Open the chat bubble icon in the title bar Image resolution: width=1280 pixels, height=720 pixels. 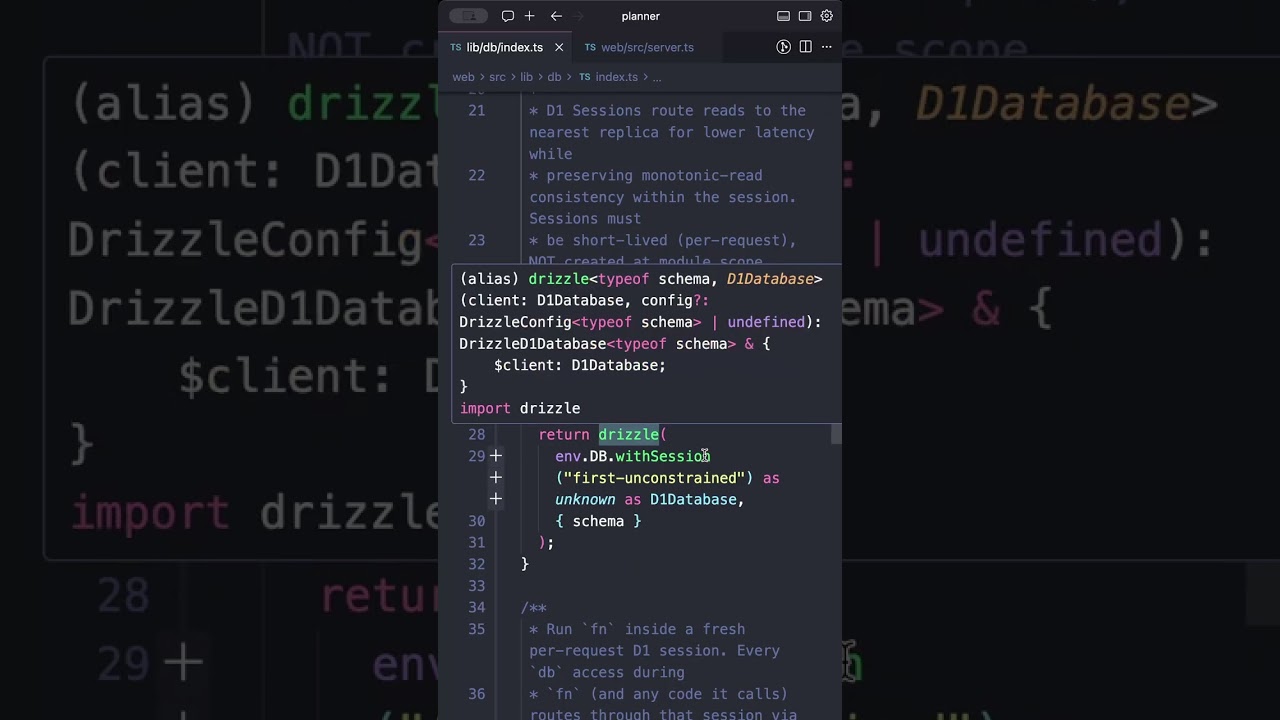pos(508,16)
